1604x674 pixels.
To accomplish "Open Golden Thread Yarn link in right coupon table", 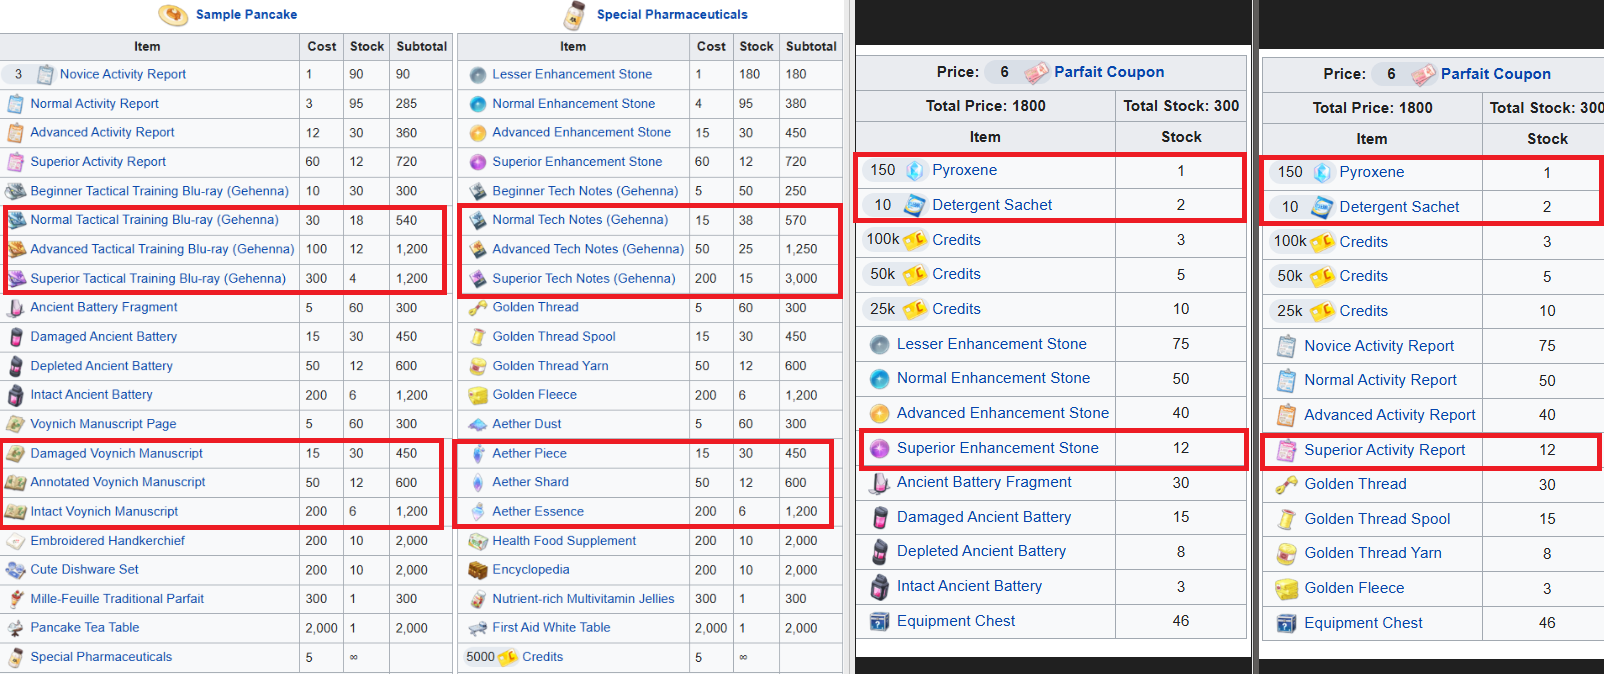I will point(1373,553).
